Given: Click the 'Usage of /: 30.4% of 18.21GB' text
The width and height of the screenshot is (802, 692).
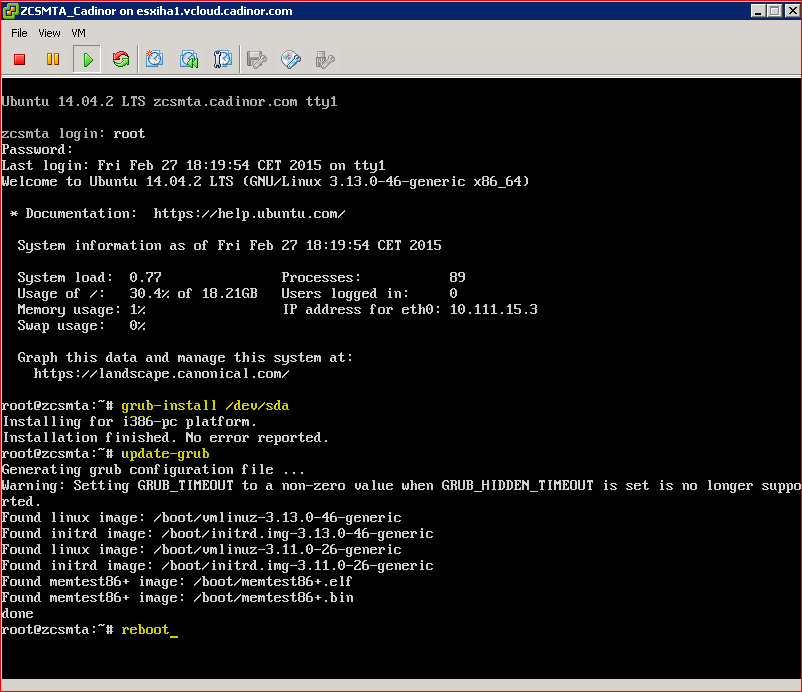Looking at the screenshot, I should click(138, 294).
